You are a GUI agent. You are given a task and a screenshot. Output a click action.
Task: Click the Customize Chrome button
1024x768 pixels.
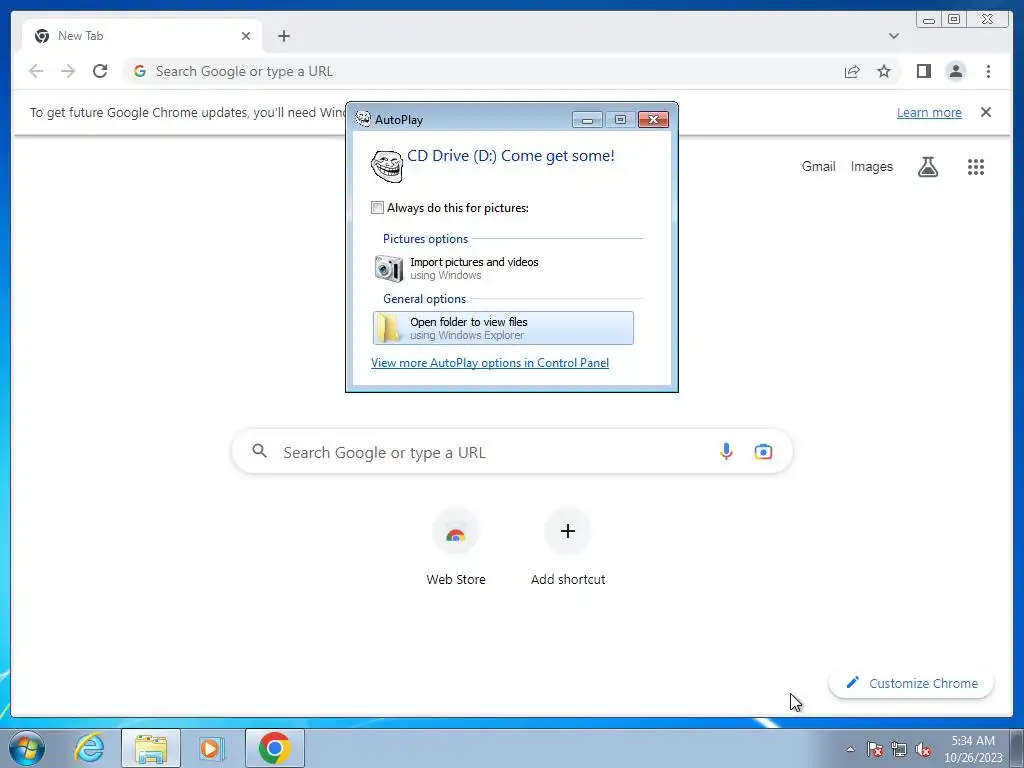[911, 683]
